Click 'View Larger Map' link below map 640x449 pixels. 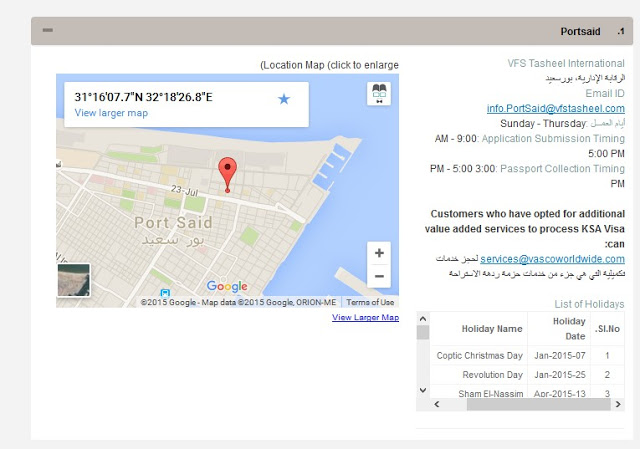365,318
